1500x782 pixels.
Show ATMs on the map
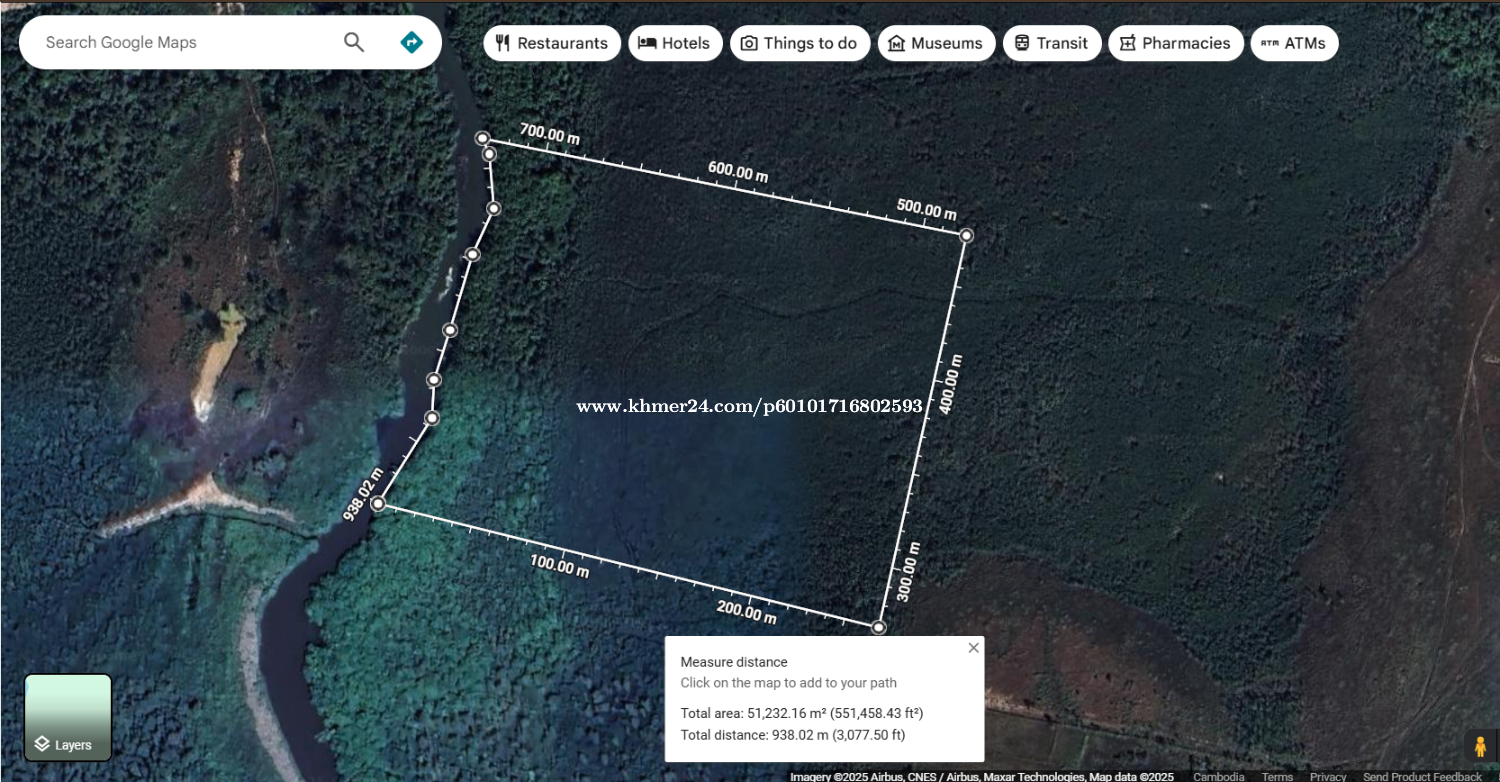(x=1293, y=43)
